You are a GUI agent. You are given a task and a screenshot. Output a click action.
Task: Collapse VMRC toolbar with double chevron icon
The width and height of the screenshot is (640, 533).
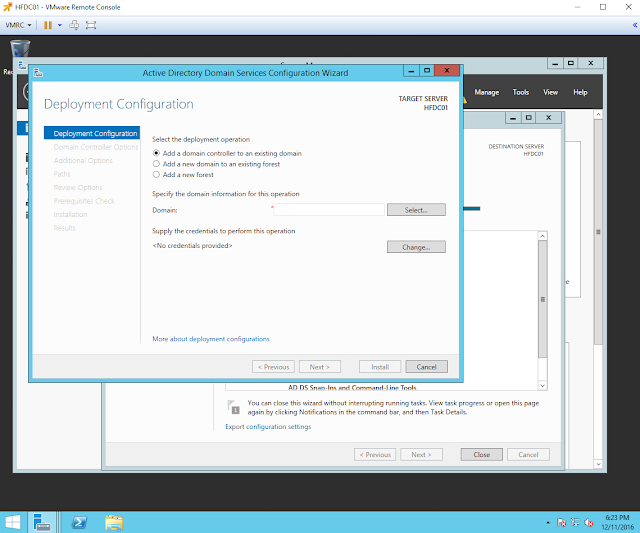pyautogui.click(x=635, y=25)
